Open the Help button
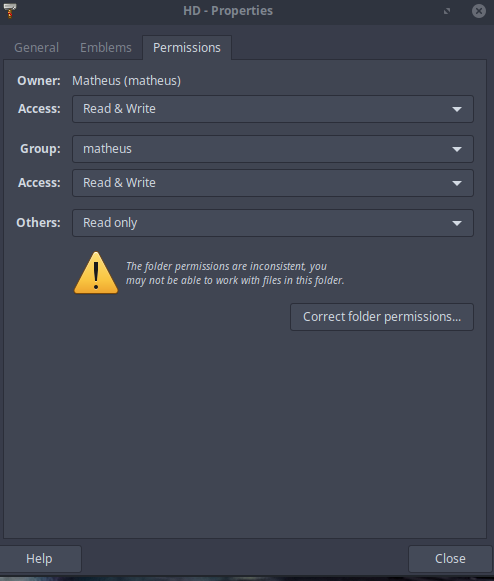494x581 pixels. point(39,559)
